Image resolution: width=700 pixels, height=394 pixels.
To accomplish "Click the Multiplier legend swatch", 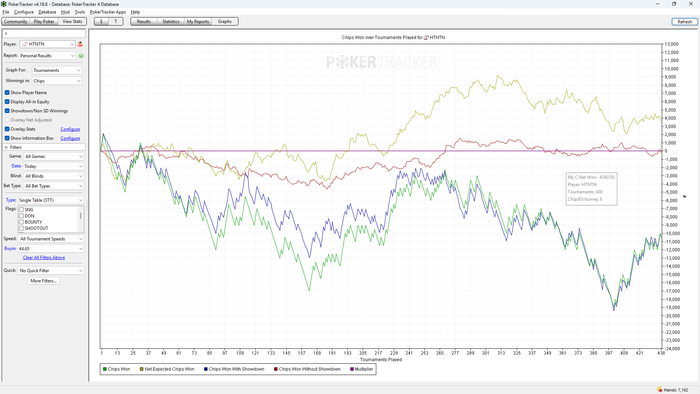I will click(352, 369).
